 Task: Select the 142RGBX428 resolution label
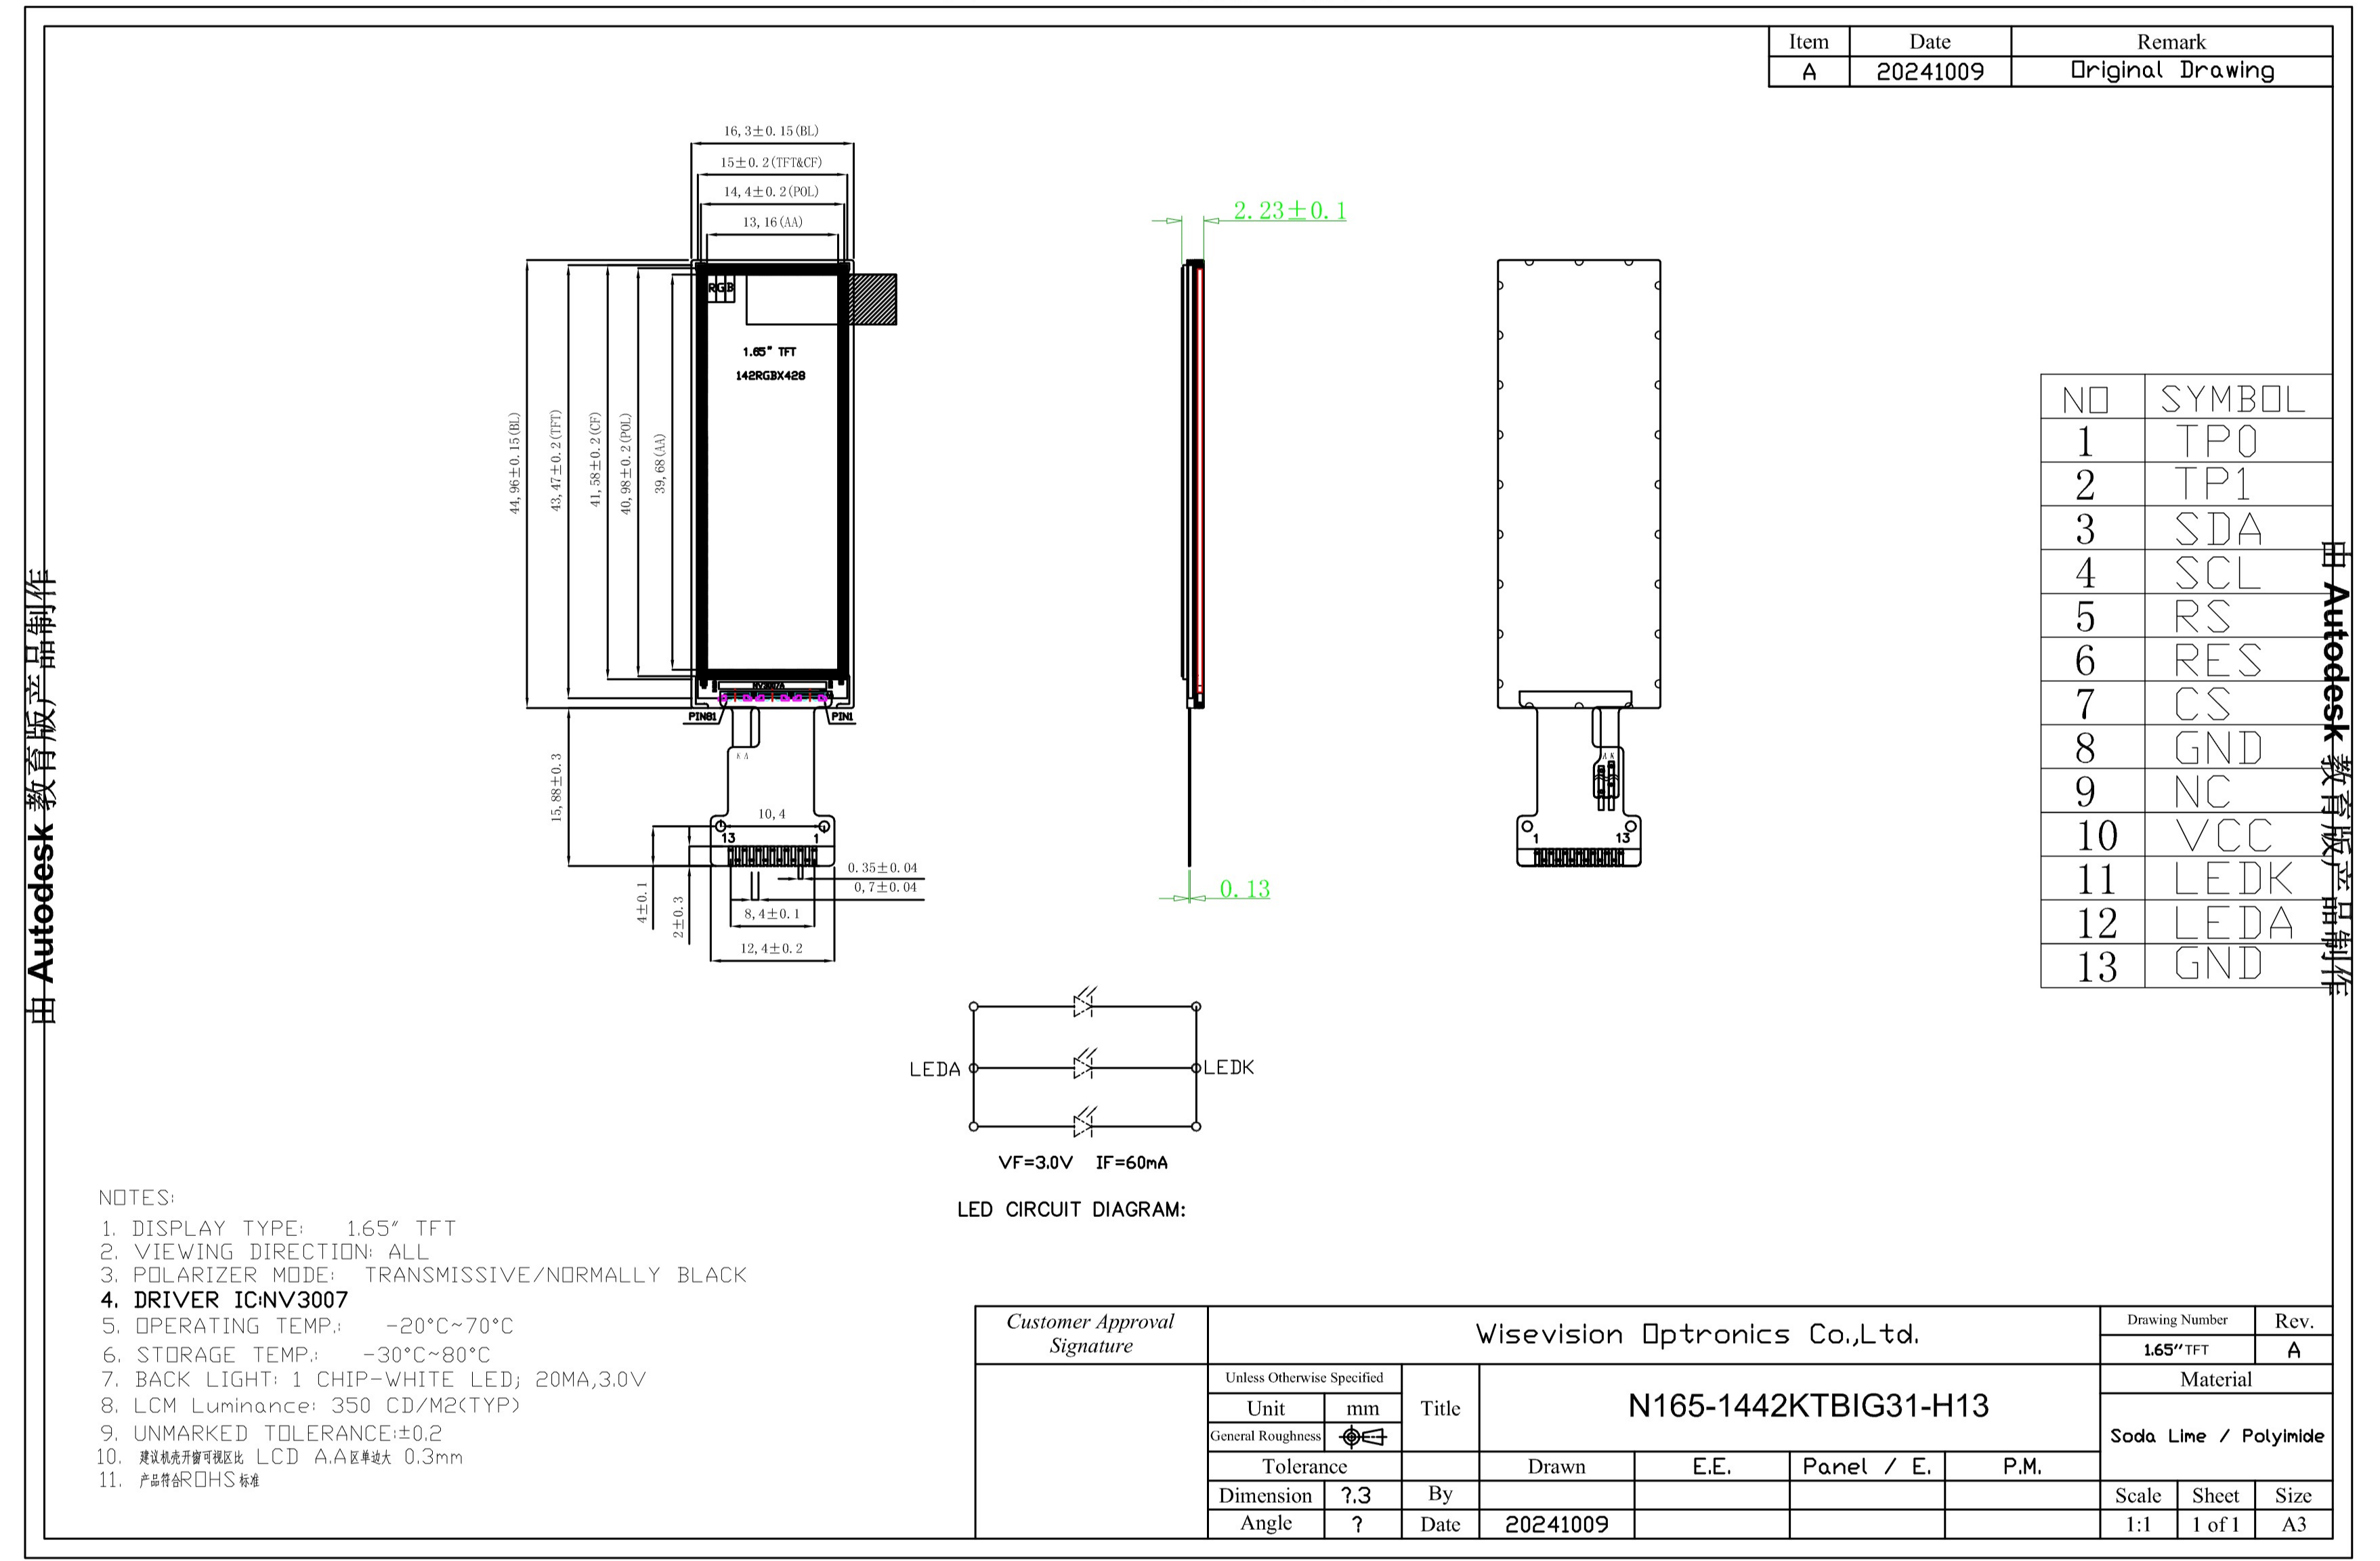click(x=770, y=375)
